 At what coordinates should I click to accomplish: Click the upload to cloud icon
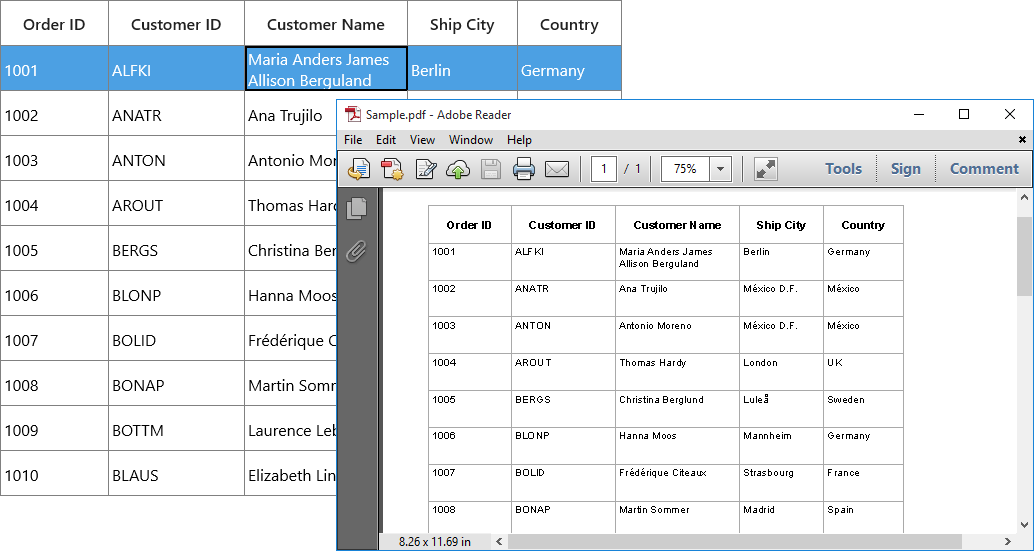point(458,169)
